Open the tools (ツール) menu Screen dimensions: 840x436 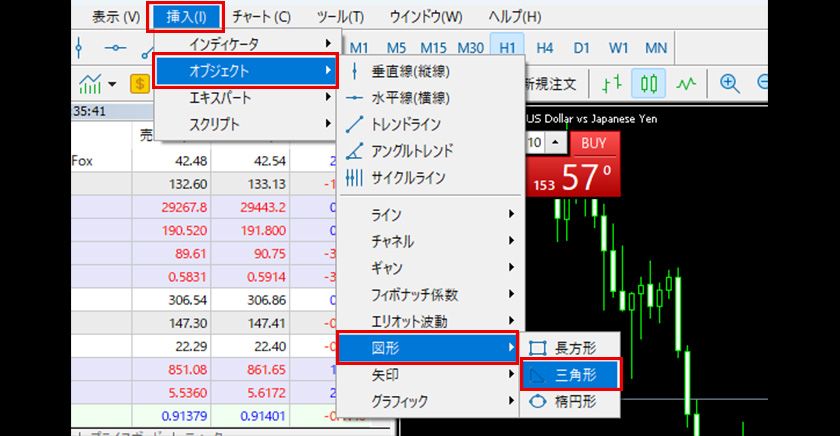pyautogui.click(x=340, y=17)
